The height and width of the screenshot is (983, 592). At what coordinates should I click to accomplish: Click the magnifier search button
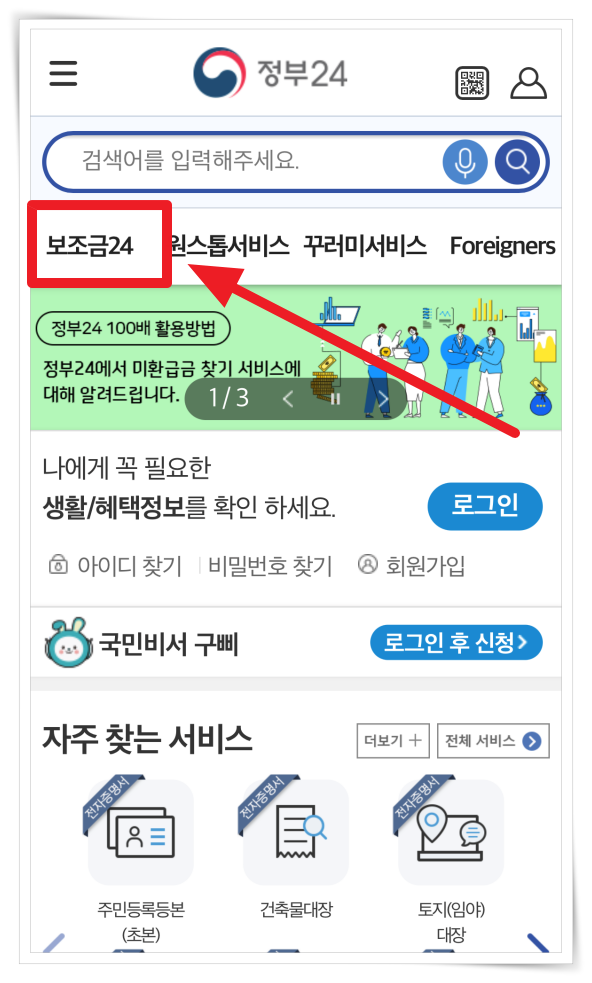[517, 162]
